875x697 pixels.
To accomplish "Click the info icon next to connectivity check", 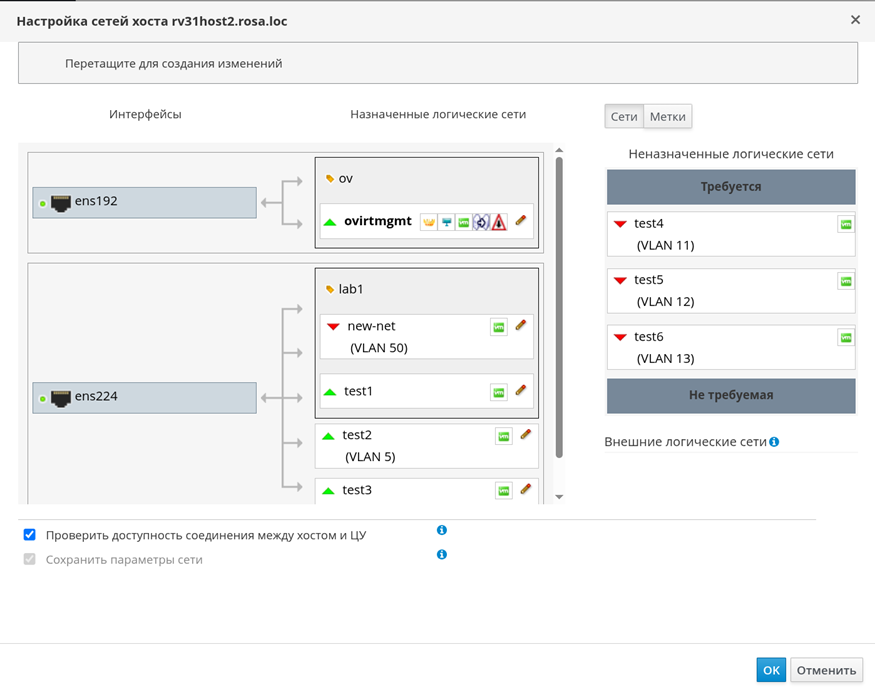I will click(x=442, y=531).
